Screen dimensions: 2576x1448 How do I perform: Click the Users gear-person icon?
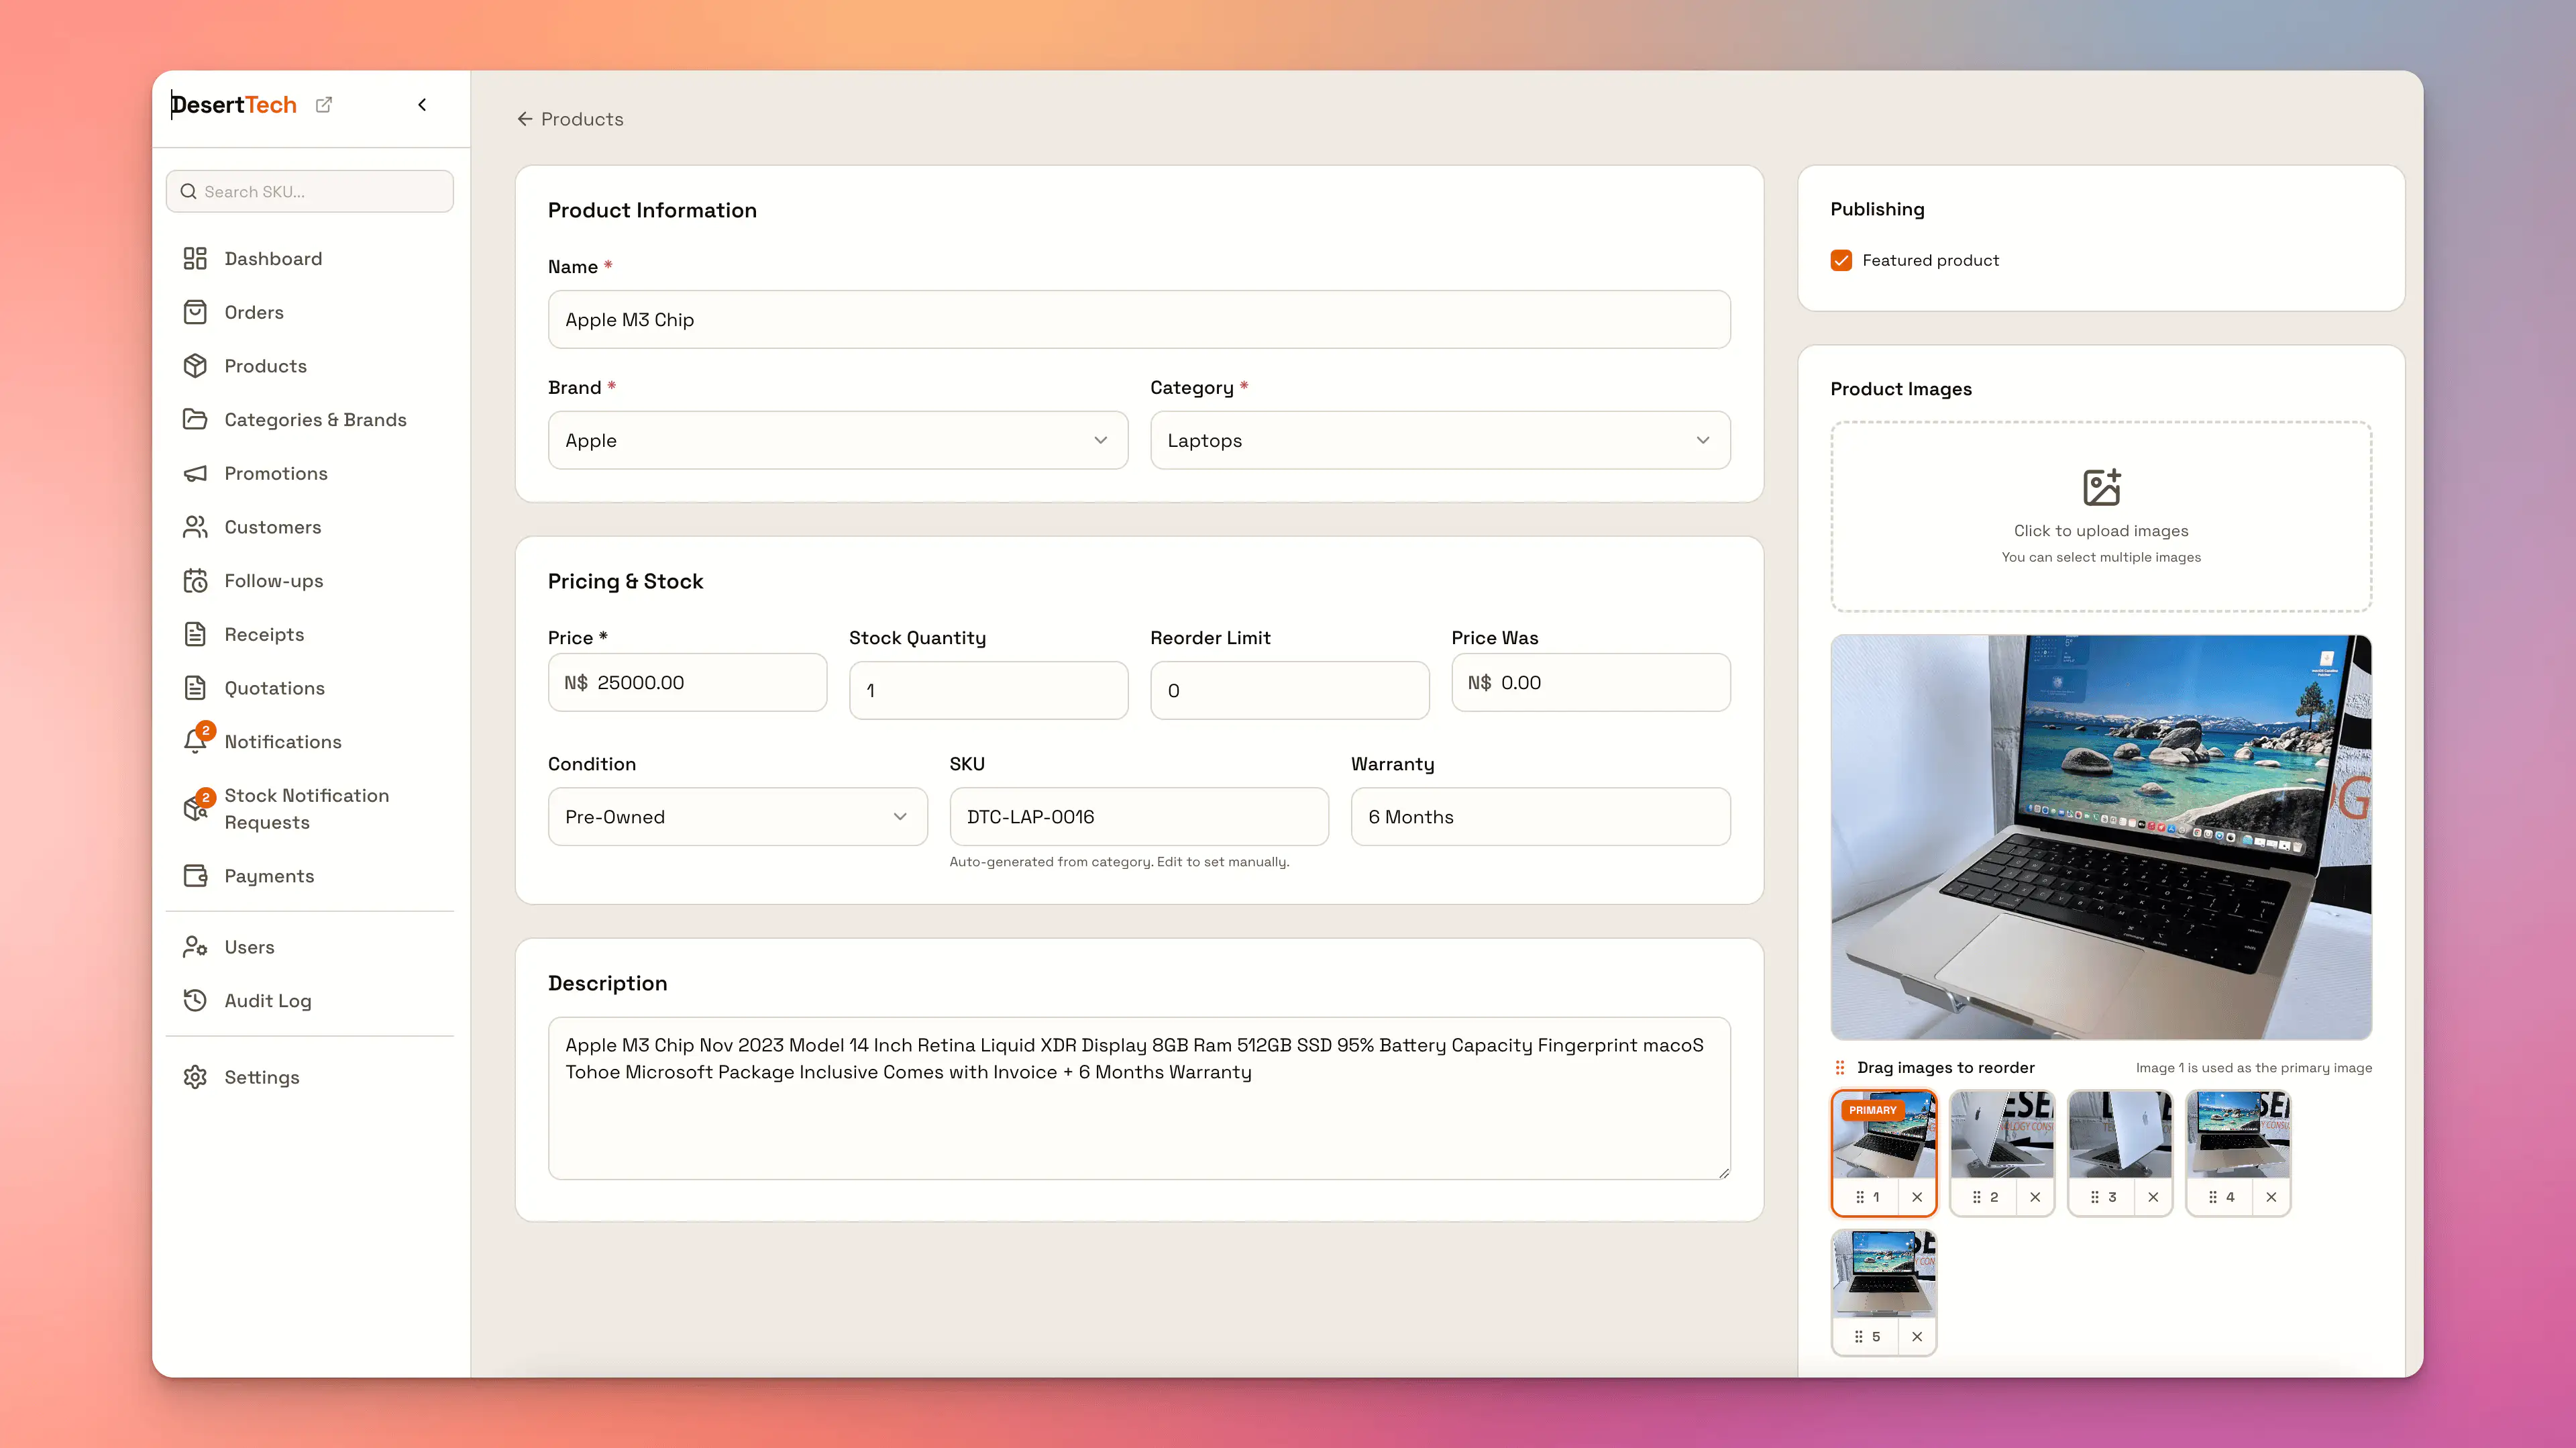click(195, 947)
